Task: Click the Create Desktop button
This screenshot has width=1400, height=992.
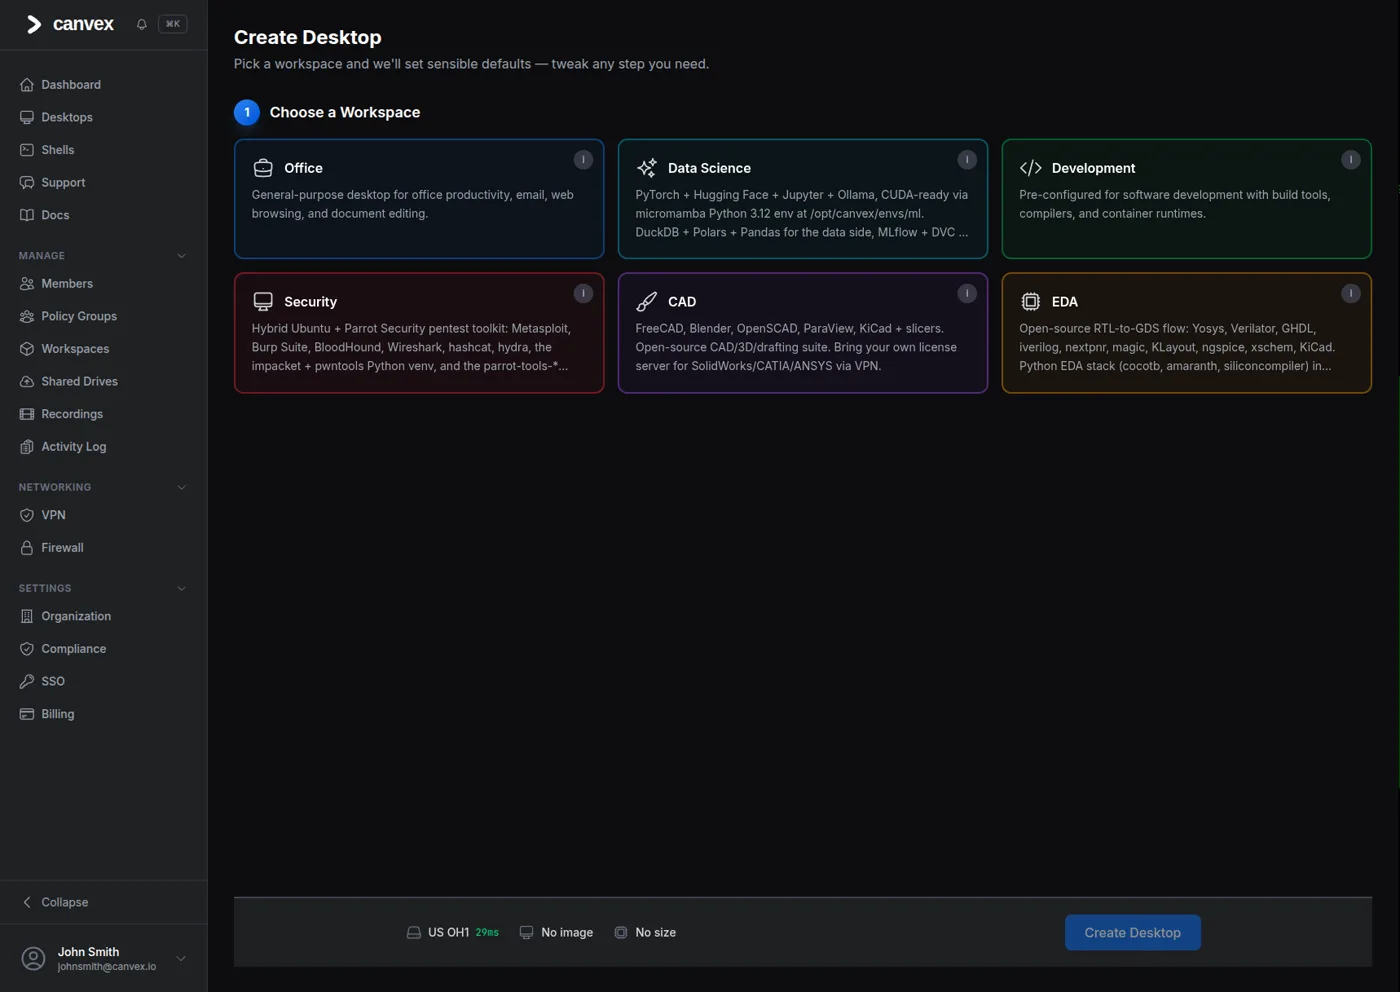Action: pyautogui.click(x=1133, y=933)
